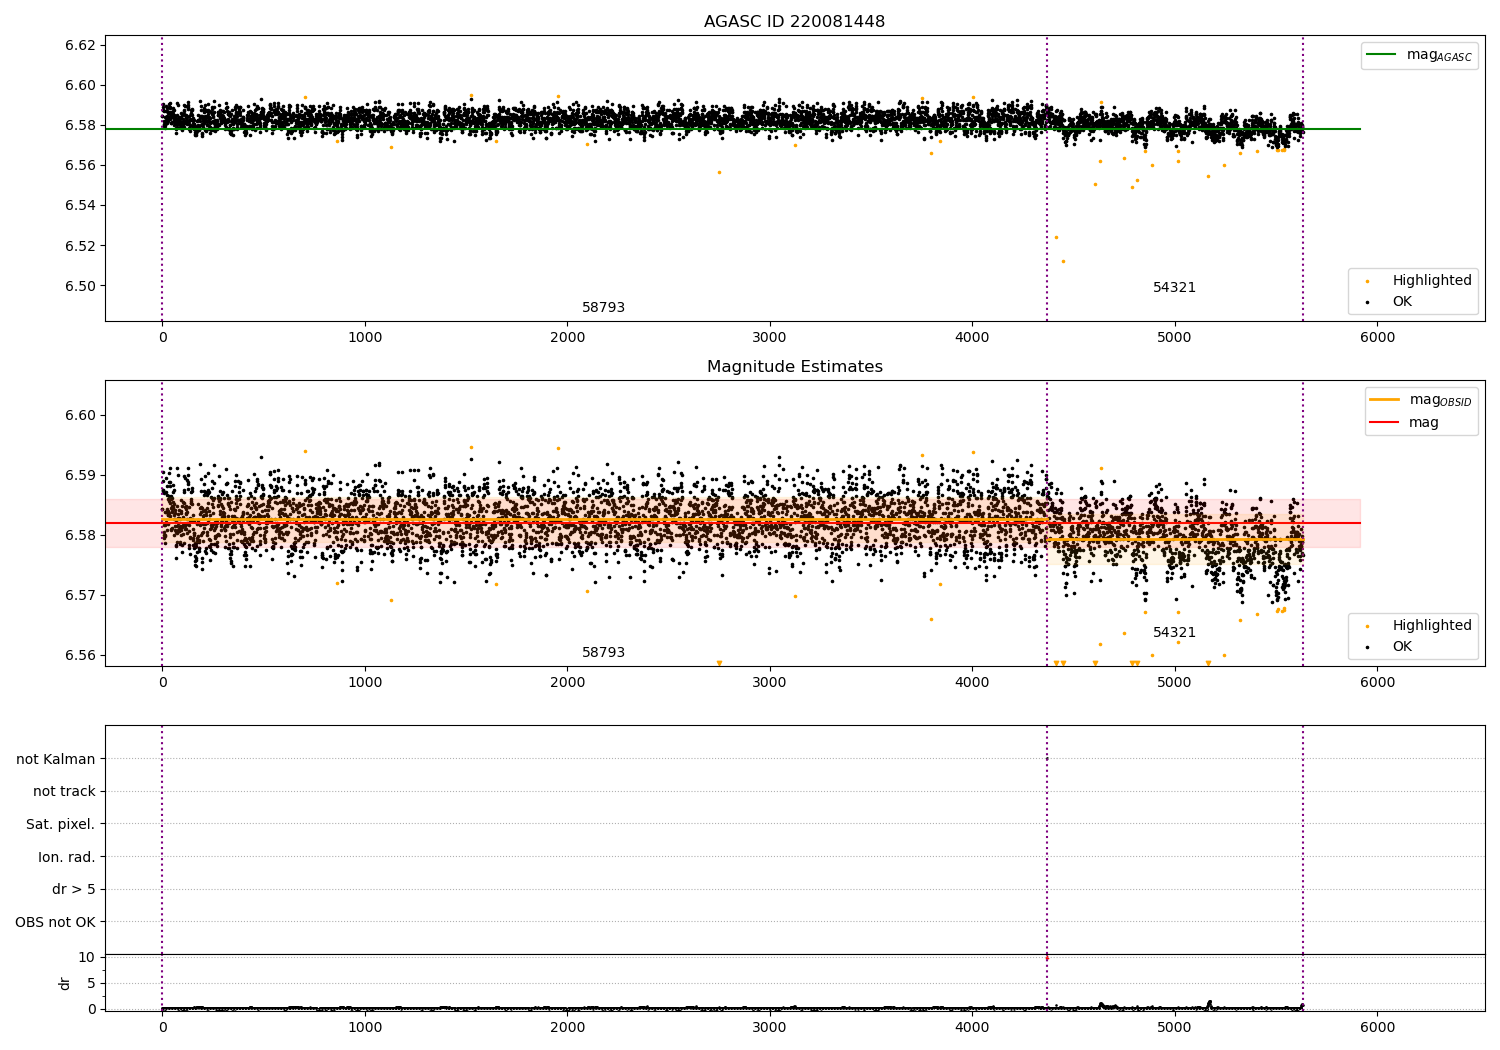Click the 6.59 y-axis tick label
The height and width of the screenshot is (1050, 1500).
pyautogui.click(x=80, y=475)
